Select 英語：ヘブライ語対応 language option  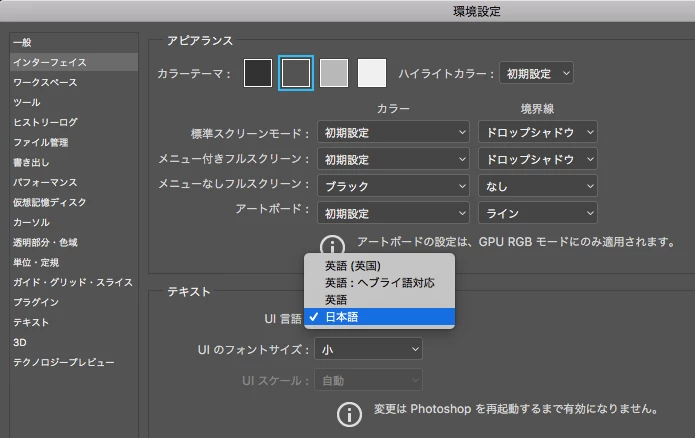click(x=379, y=283)
